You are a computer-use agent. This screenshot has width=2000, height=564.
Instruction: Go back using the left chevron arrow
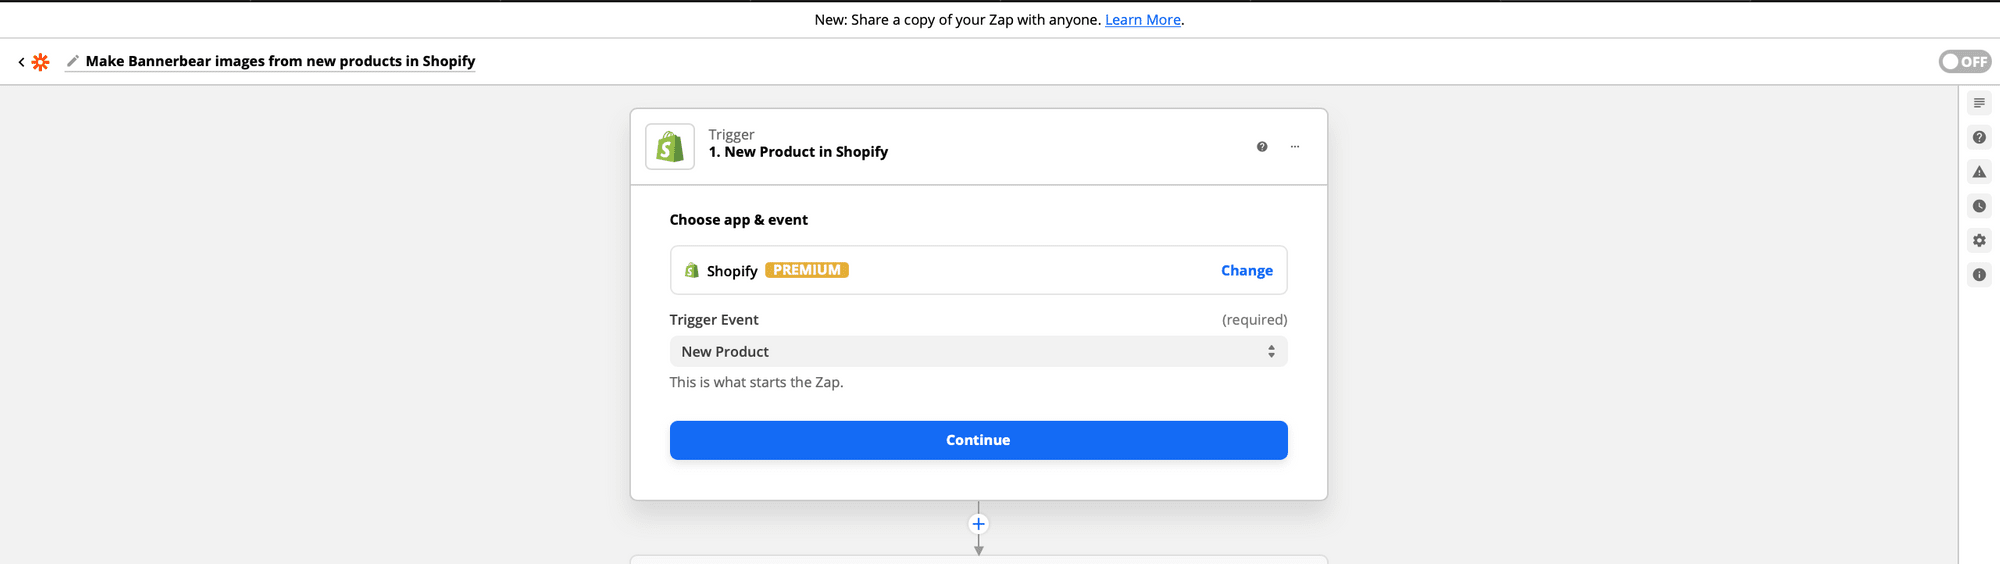coord(21,62)
